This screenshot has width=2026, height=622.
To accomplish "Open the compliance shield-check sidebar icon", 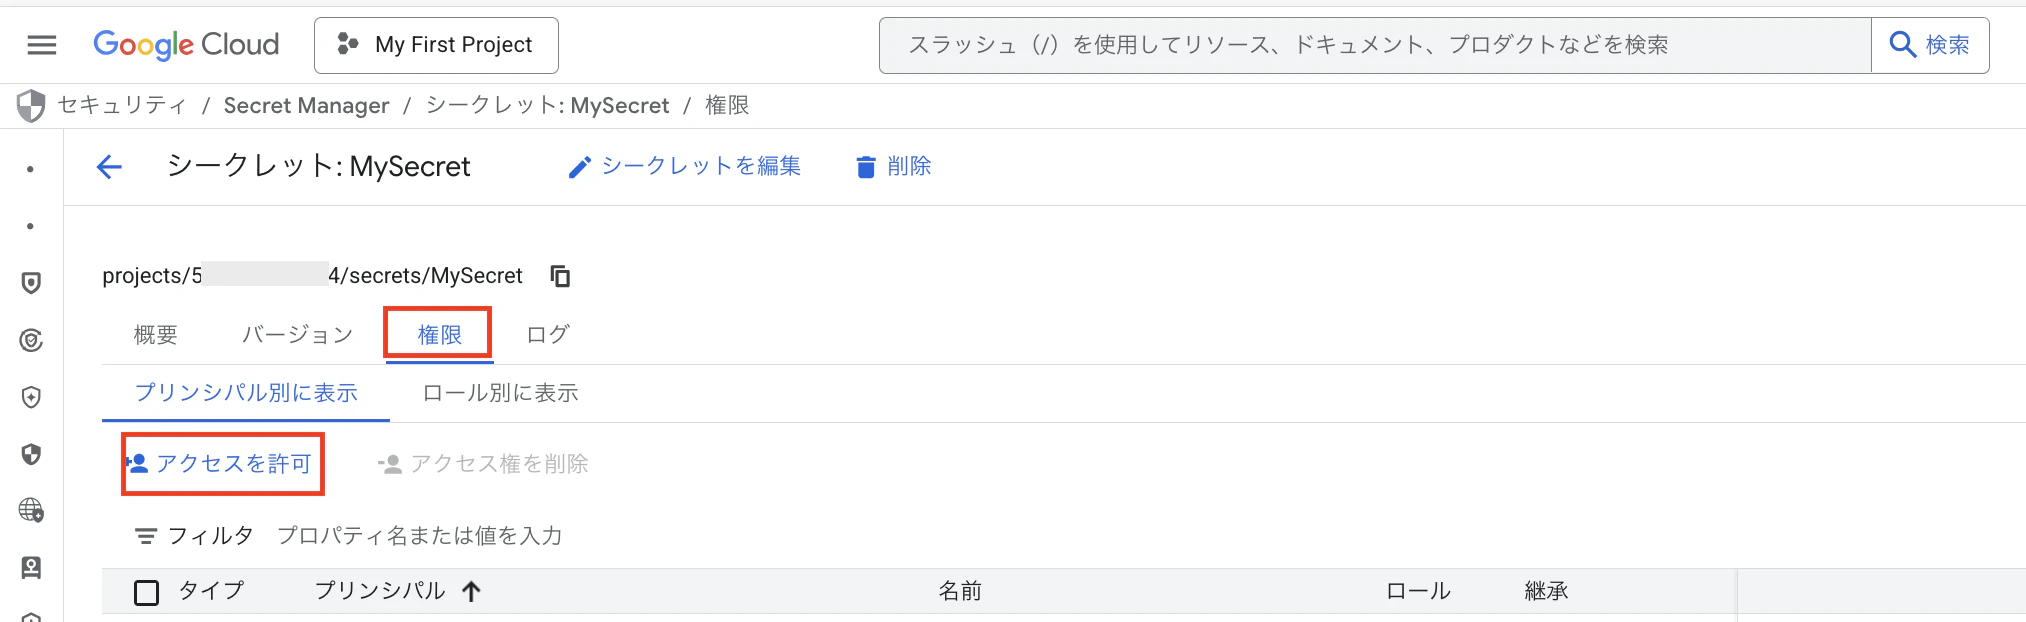I will [31, 341].
